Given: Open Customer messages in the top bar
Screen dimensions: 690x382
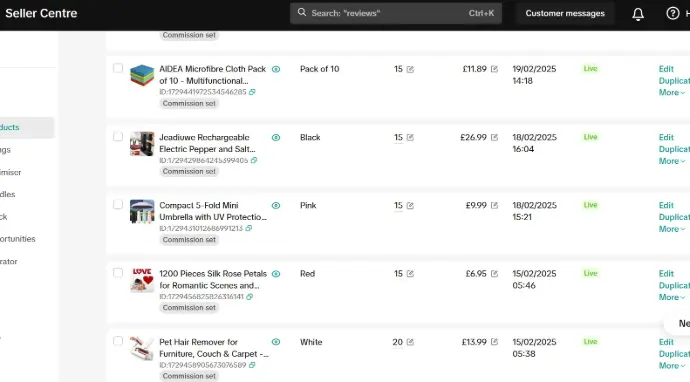Looking at the screenshot, I should pos(565,13).
